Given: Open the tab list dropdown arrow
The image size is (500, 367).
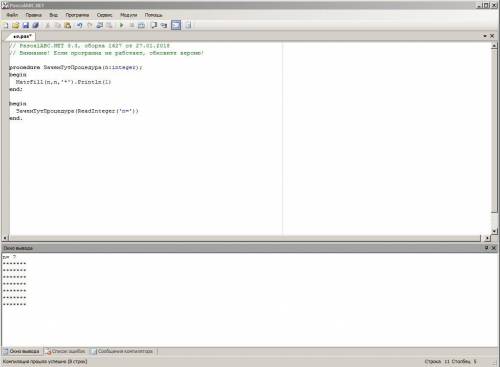Looking at the screenshot, I should tap(485, 36).
